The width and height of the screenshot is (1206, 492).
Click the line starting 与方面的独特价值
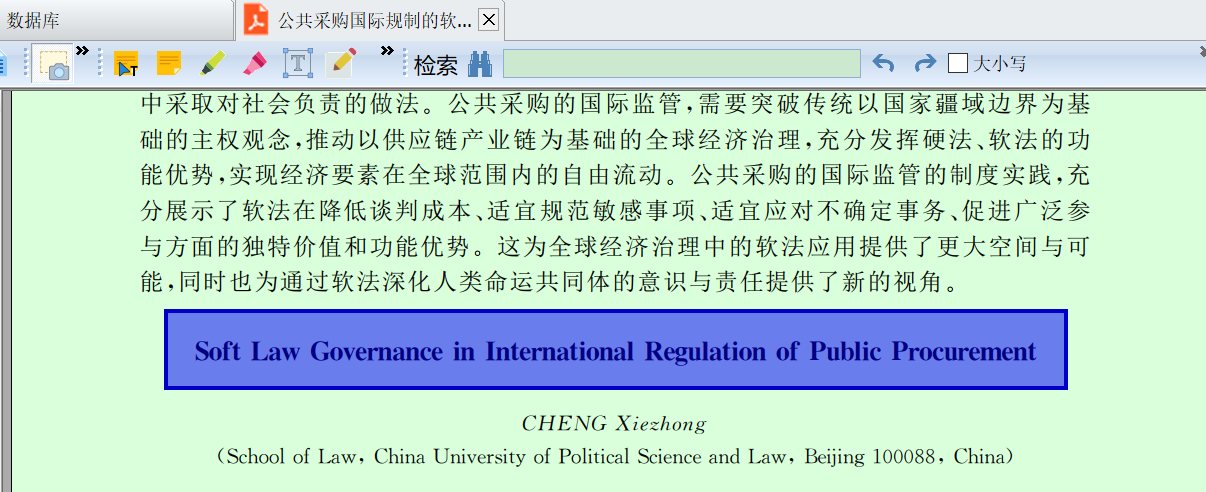615,246
